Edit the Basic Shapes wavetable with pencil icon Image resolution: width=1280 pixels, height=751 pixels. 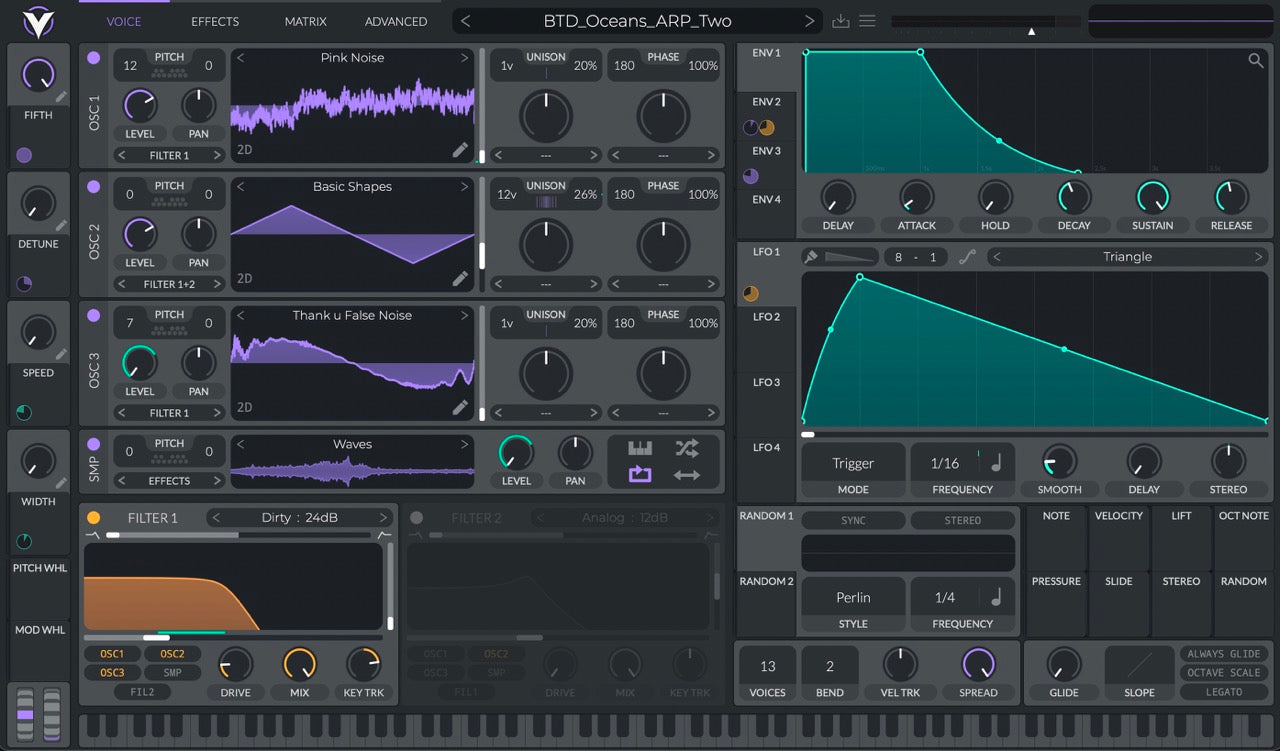tap(460, 278)
